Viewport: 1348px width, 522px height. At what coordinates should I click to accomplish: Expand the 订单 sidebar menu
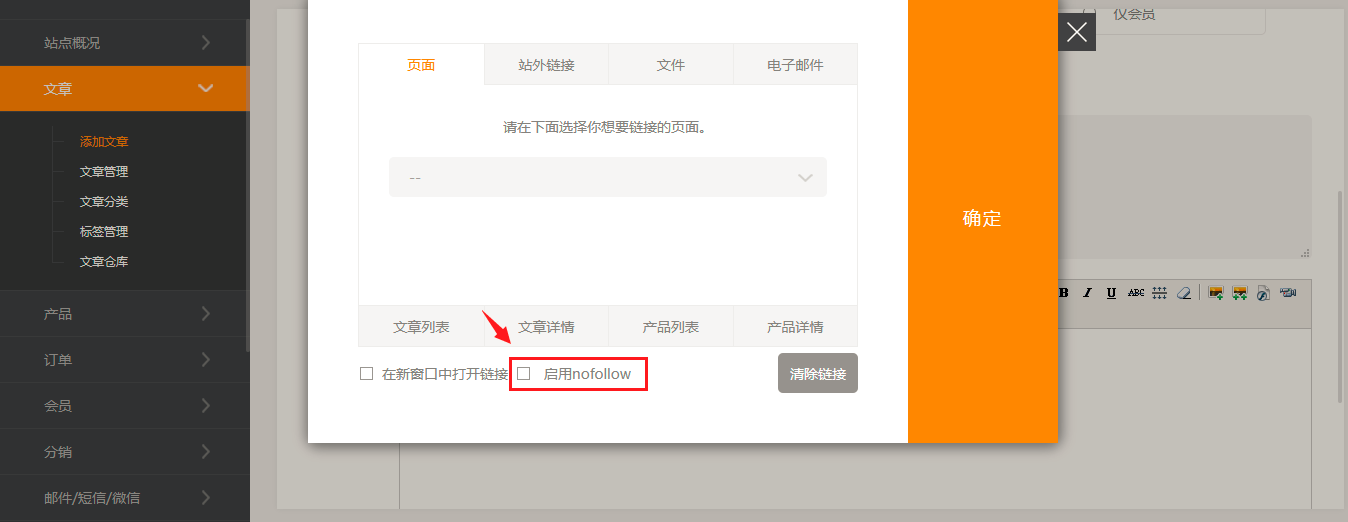coord(124,360)
